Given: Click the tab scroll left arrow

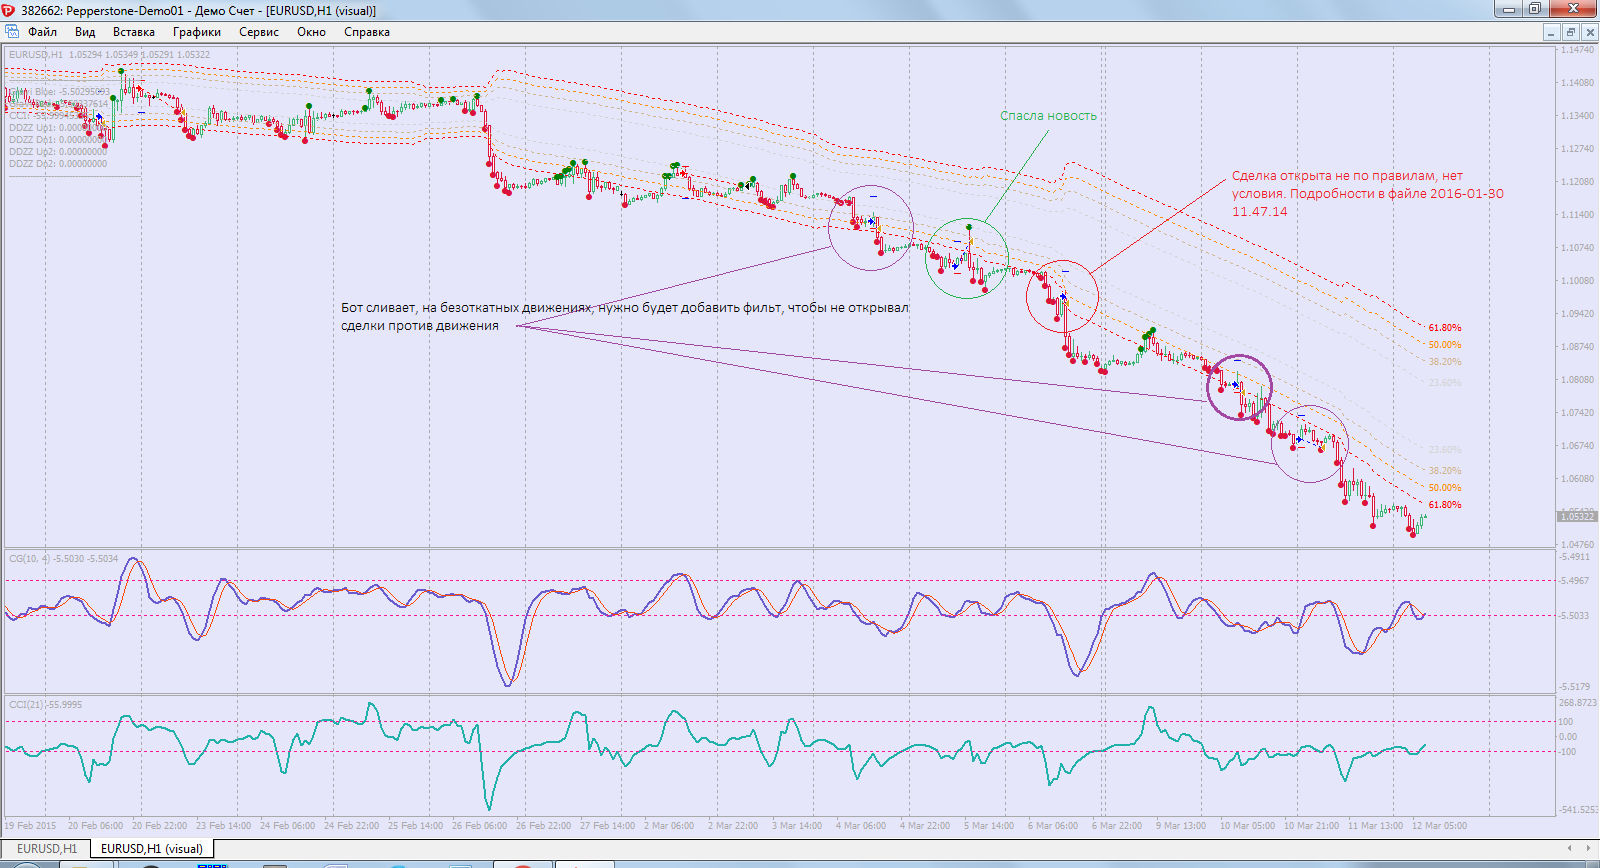Looking at the screenshot, I should point(1569,848).
